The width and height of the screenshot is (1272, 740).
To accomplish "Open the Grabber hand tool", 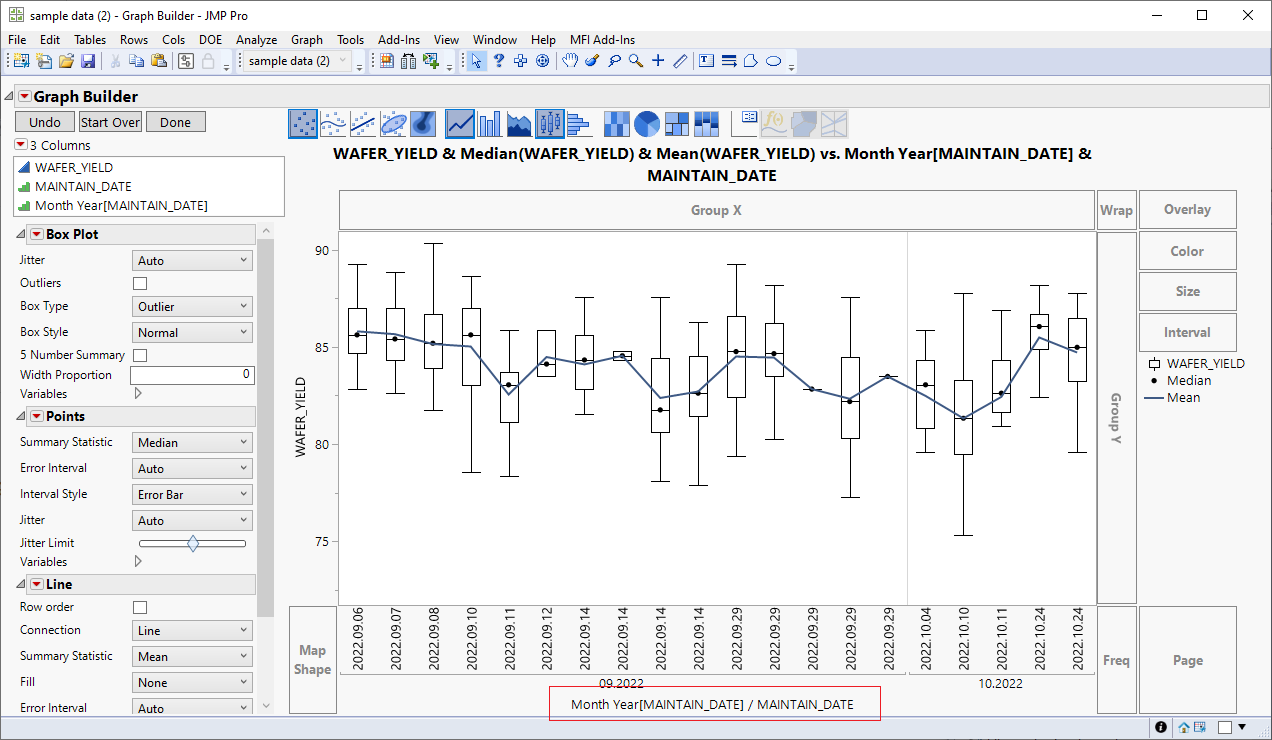I will pyautogui.click(x=569, y=61).
